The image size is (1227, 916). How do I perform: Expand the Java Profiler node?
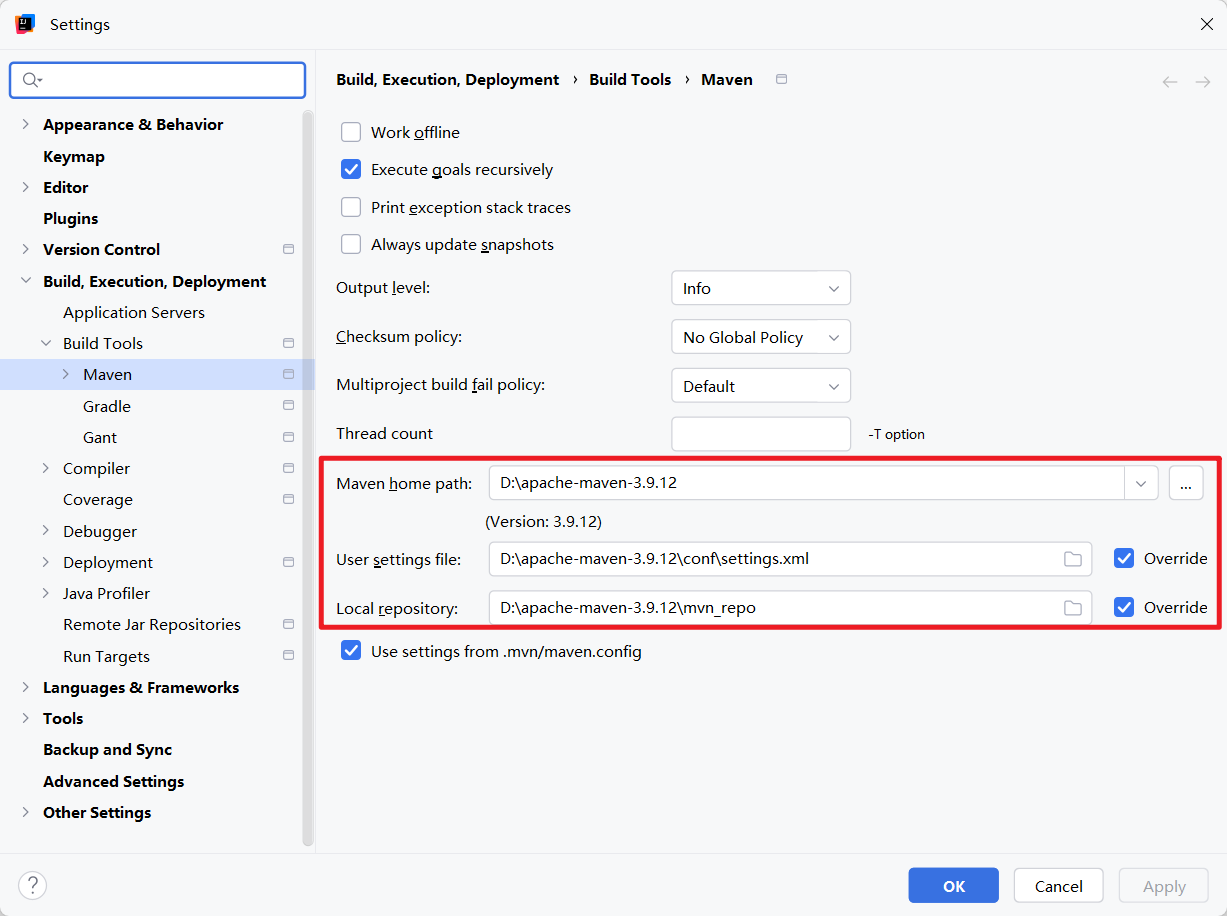[x=46, y=593]
